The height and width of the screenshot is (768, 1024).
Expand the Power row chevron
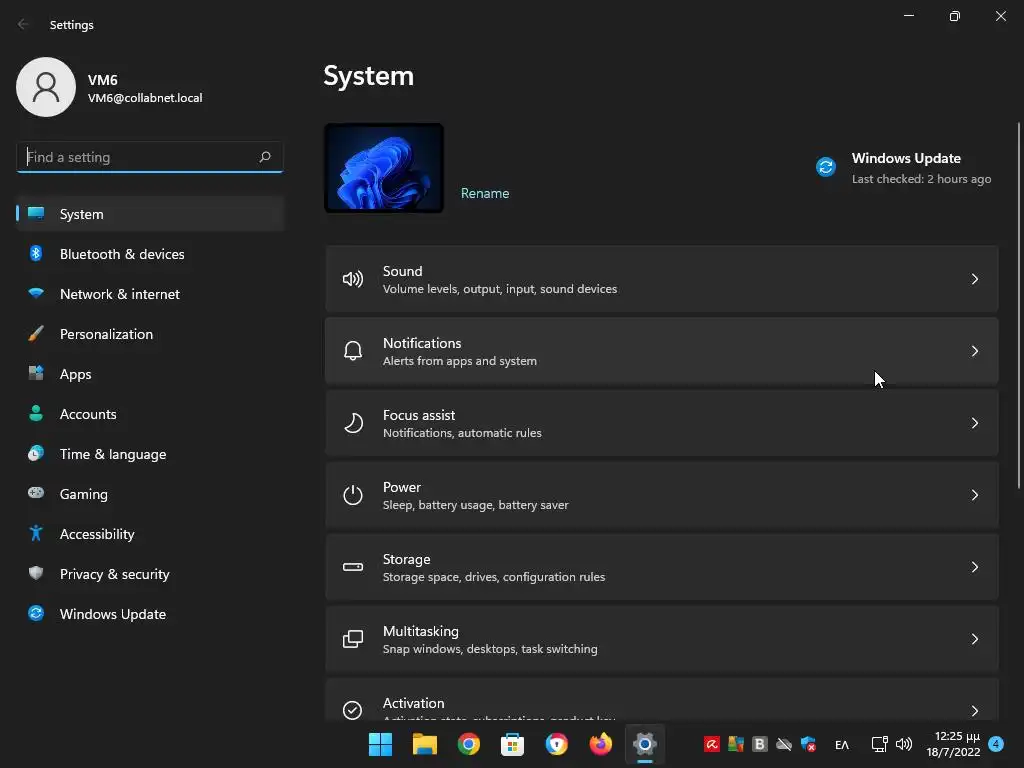coord(974,495)
